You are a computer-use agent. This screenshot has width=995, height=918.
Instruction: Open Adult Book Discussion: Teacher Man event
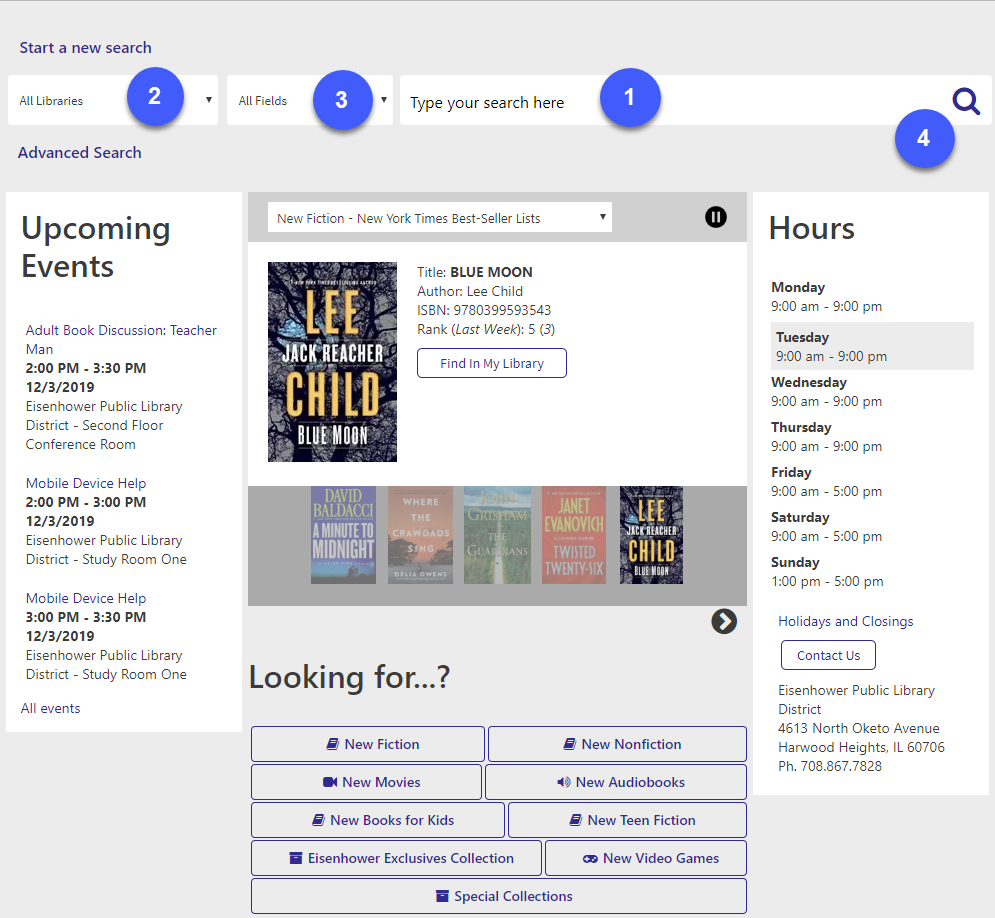tap(121, 339)
